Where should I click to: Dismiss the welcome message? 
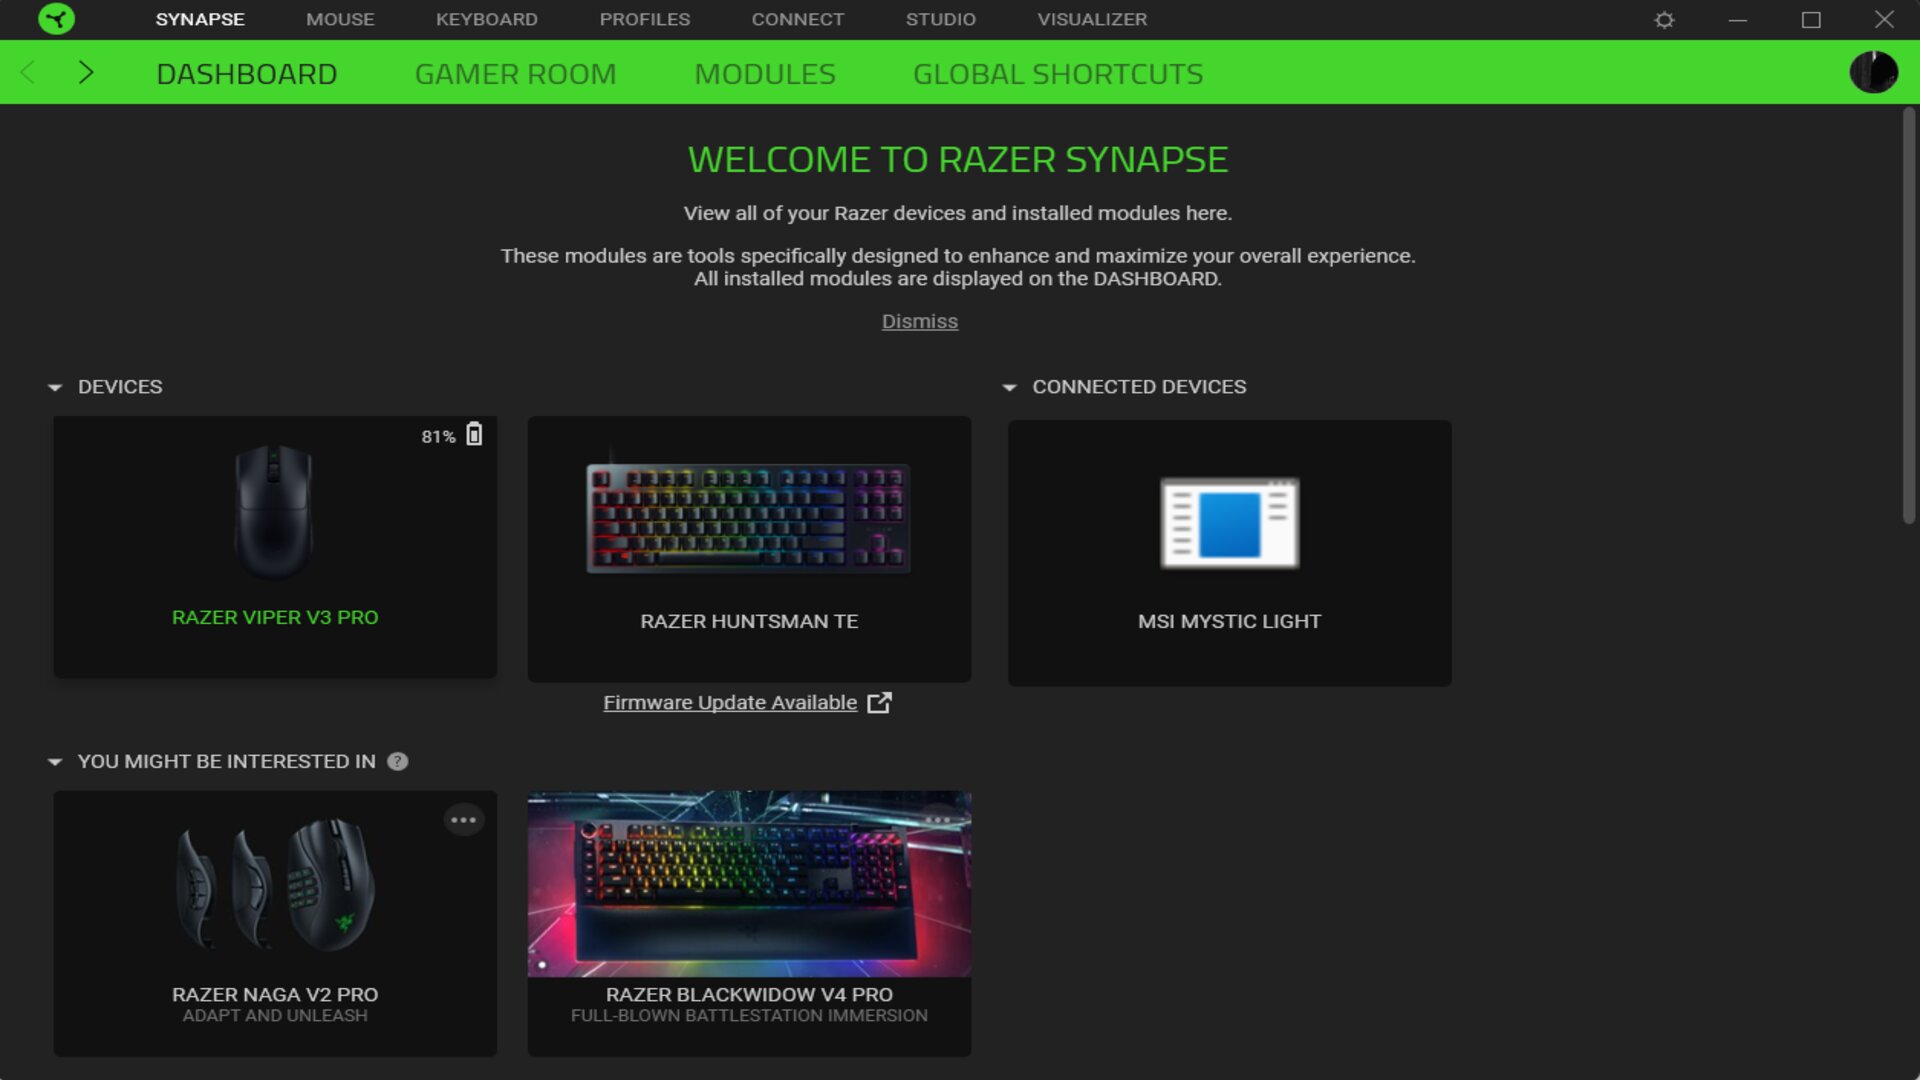[x=919, y=321]
